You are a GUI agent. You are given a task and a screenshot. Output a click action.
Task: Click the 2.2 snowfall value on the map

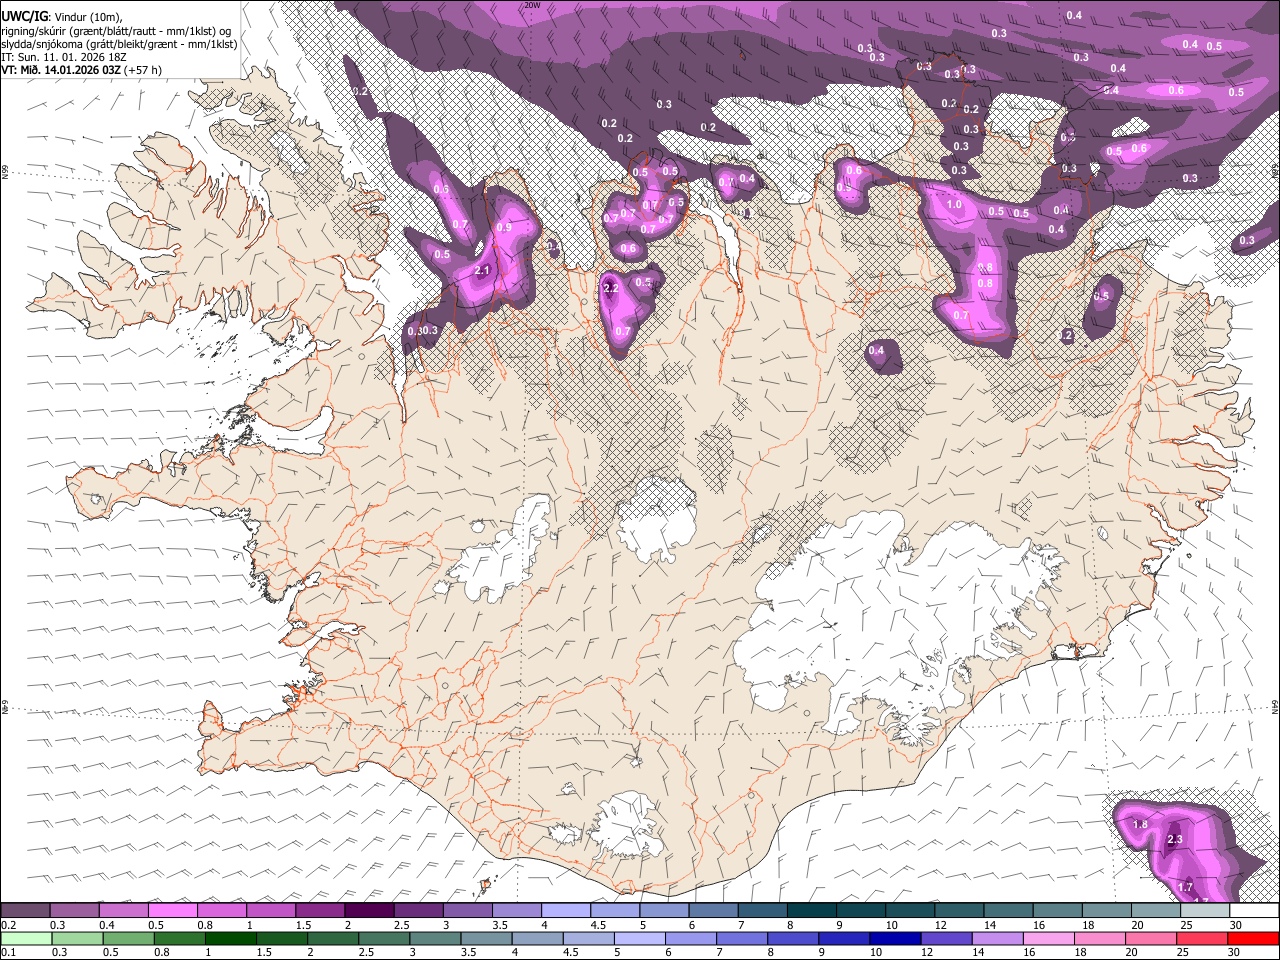pos(613,288)
